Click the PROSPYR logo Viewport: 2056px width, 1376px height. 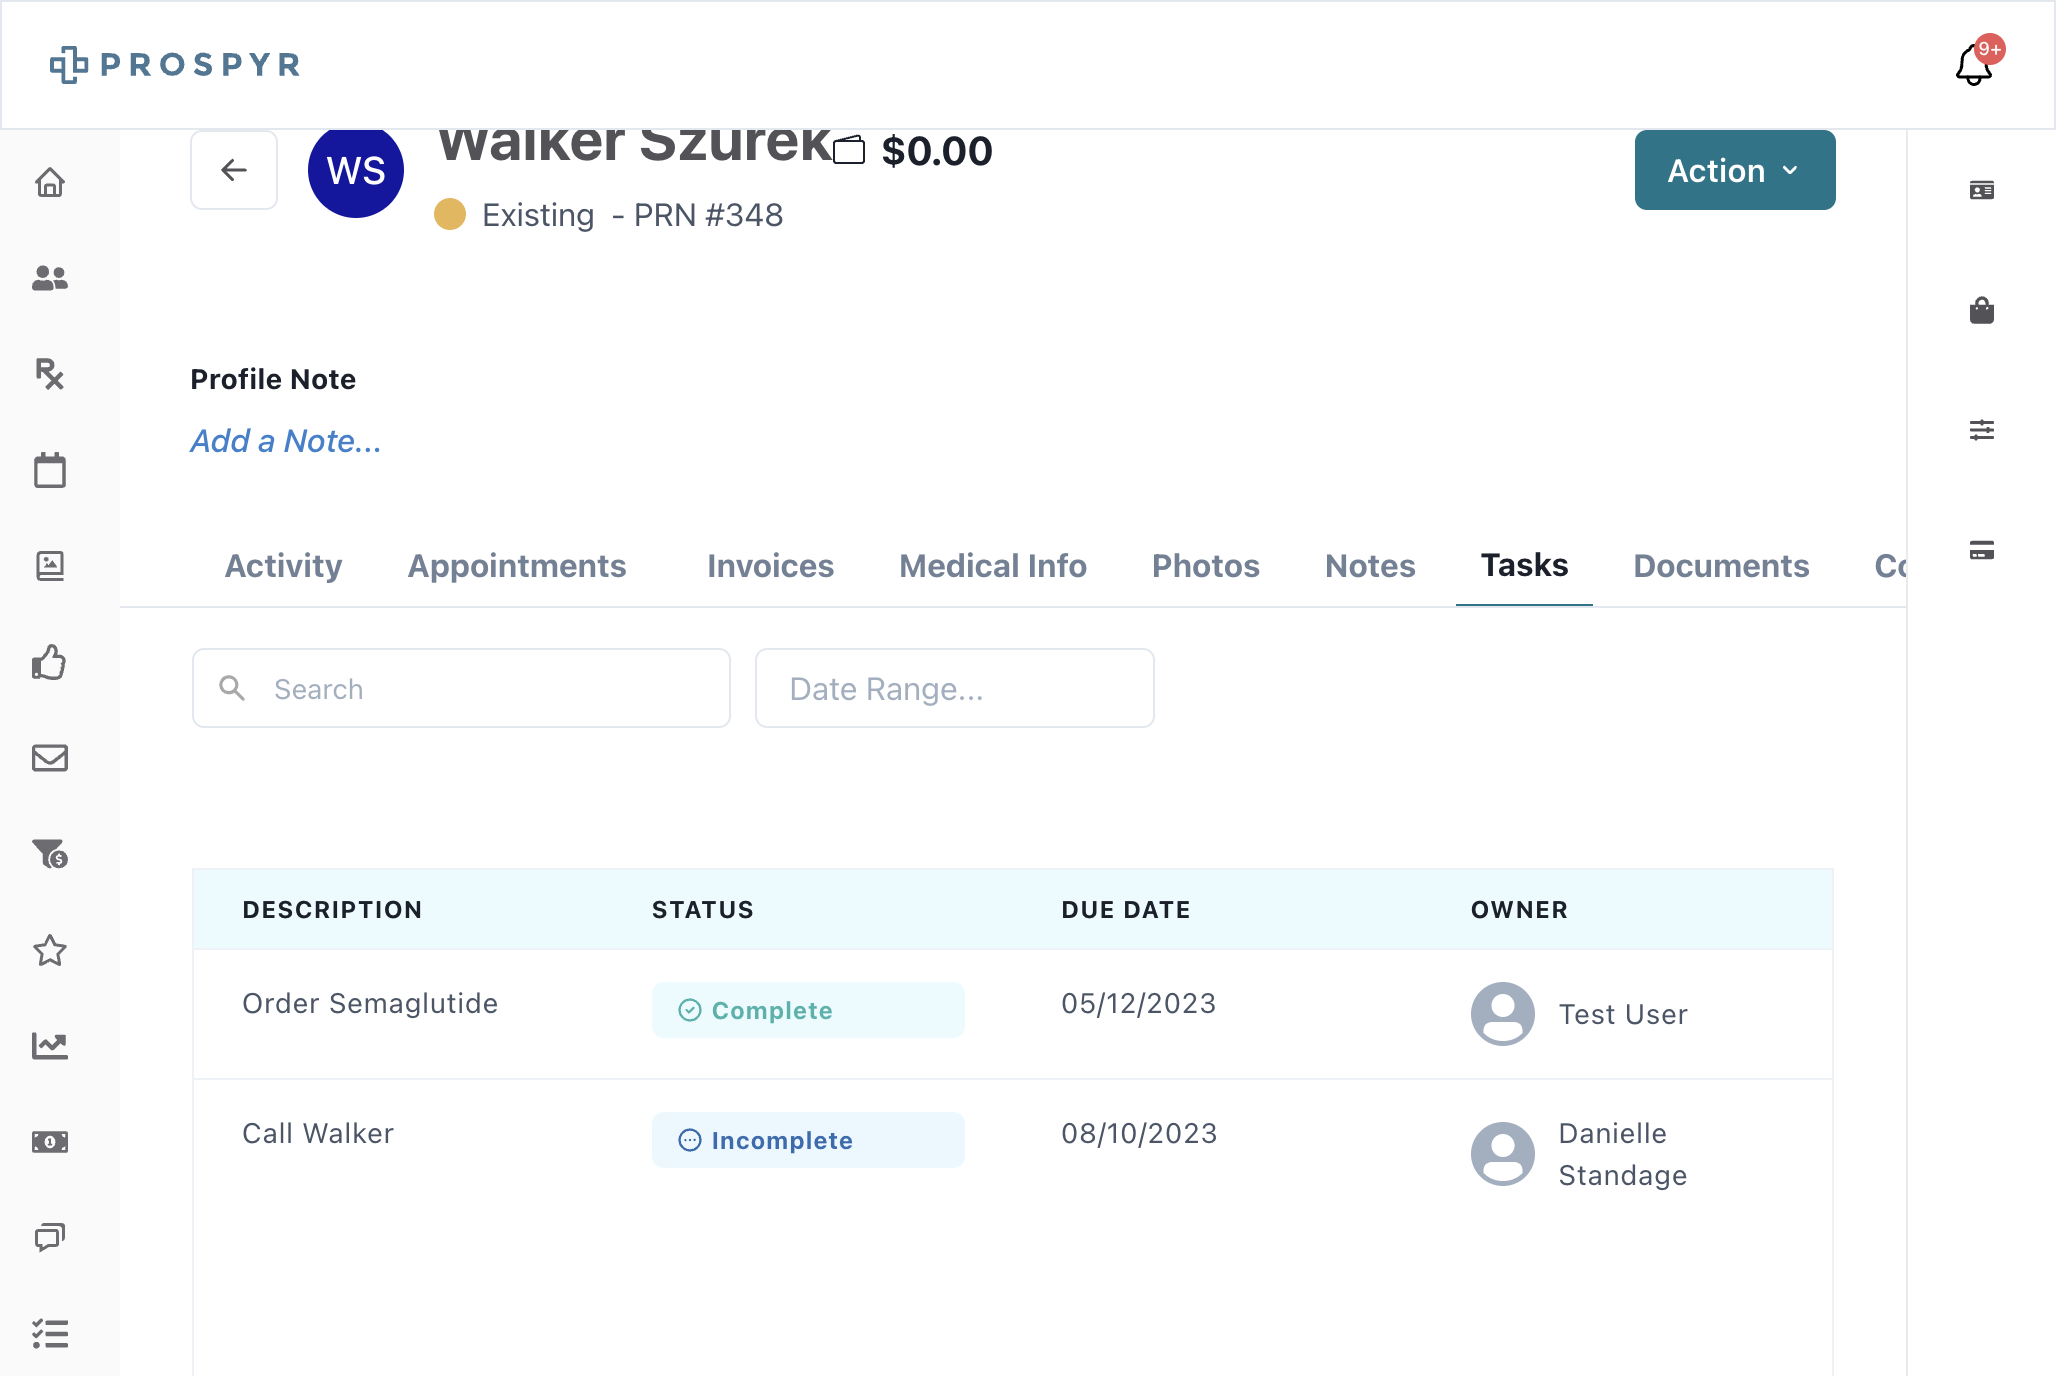(x=175, y=65)
